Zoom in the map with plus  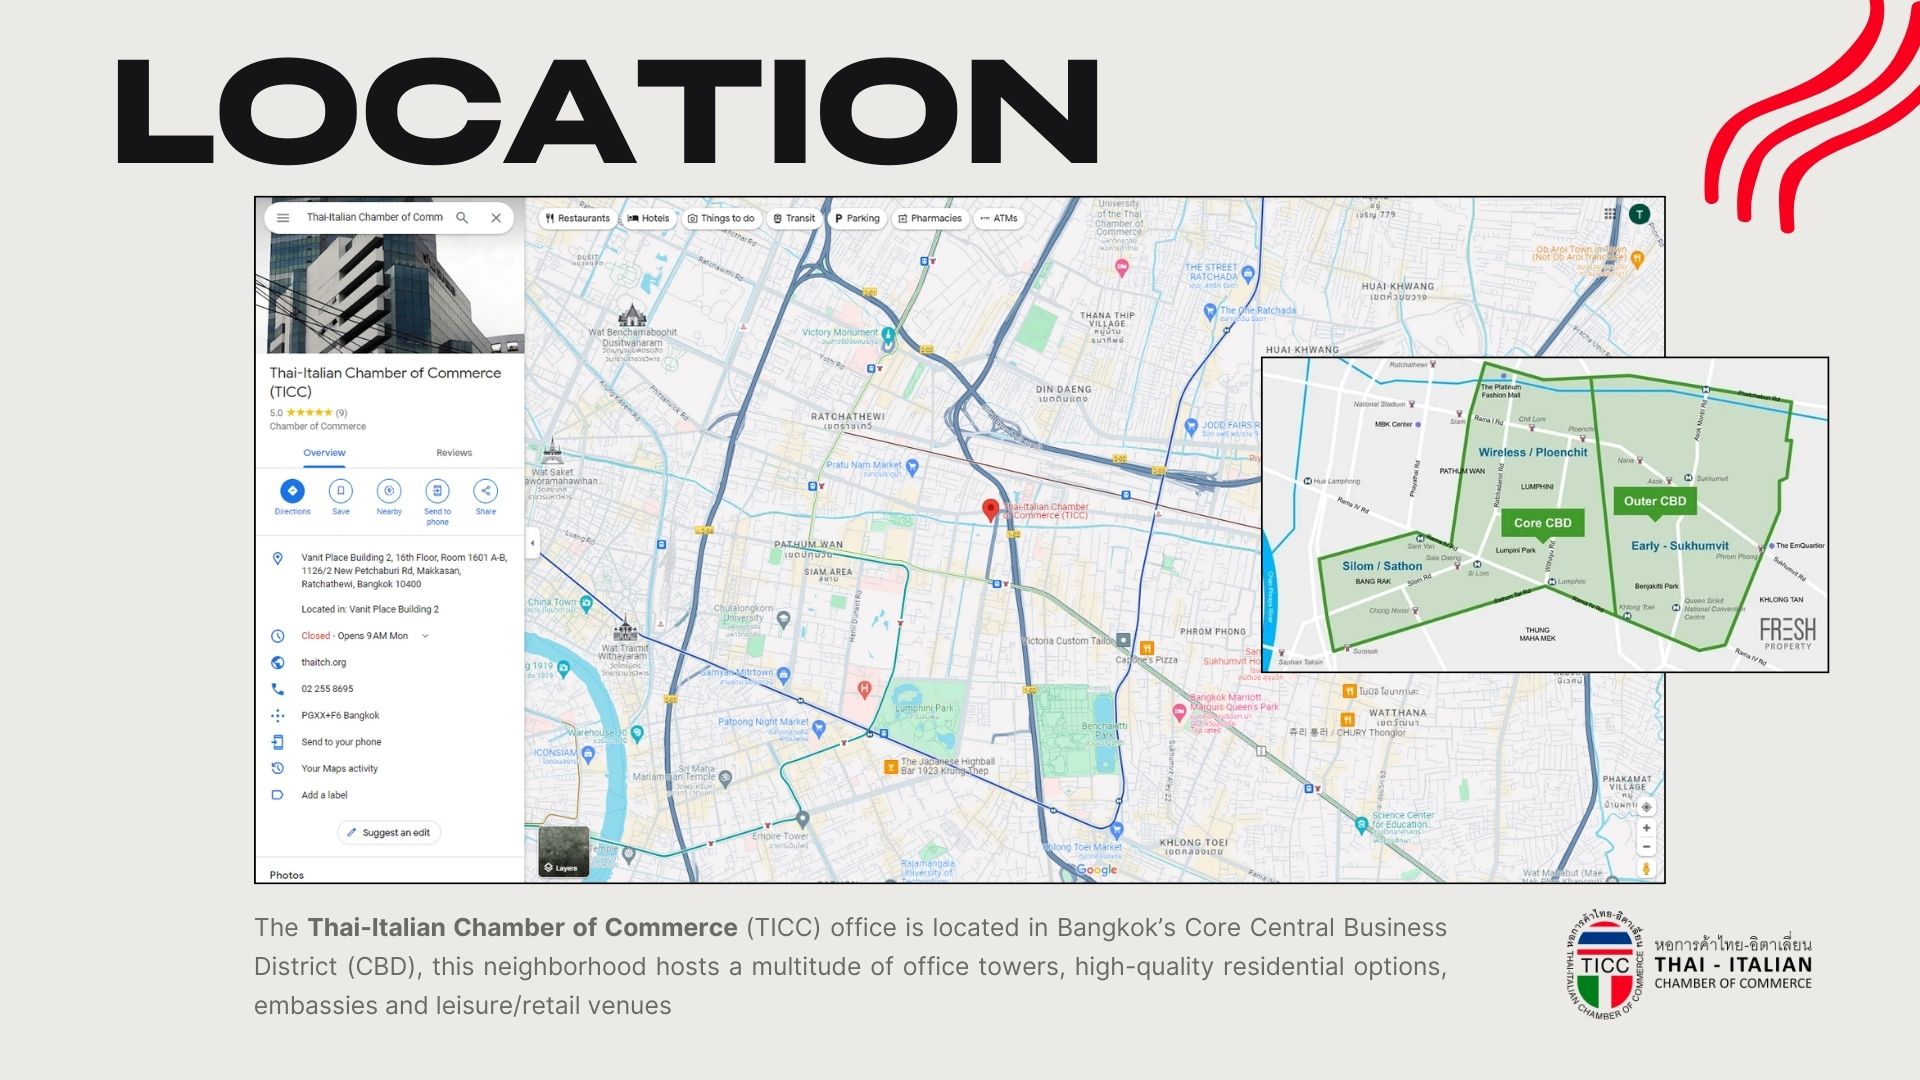(x=1646, y=828)
